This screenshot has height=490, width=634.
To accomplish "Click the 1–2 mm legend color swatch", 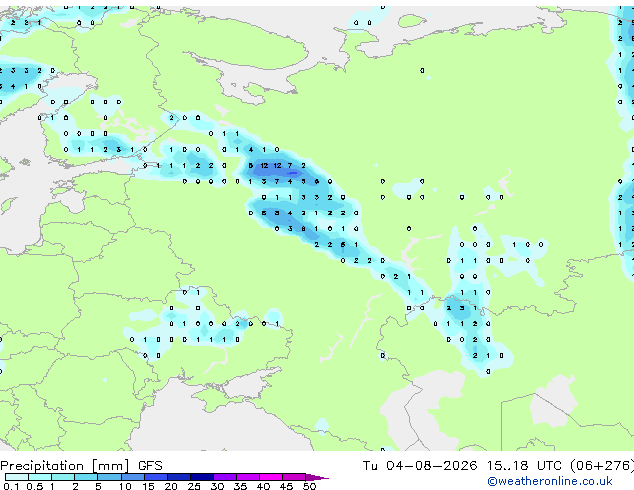I will pos(63,477).
